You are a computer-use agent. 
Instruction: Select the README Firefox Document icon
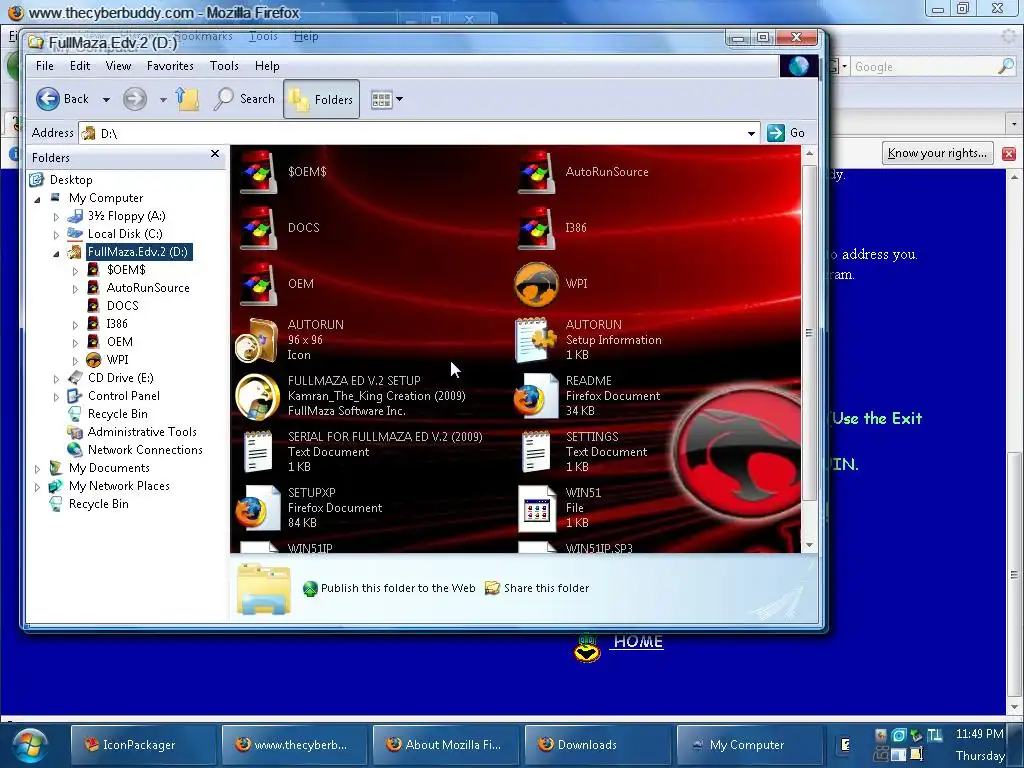coord(536,396)
